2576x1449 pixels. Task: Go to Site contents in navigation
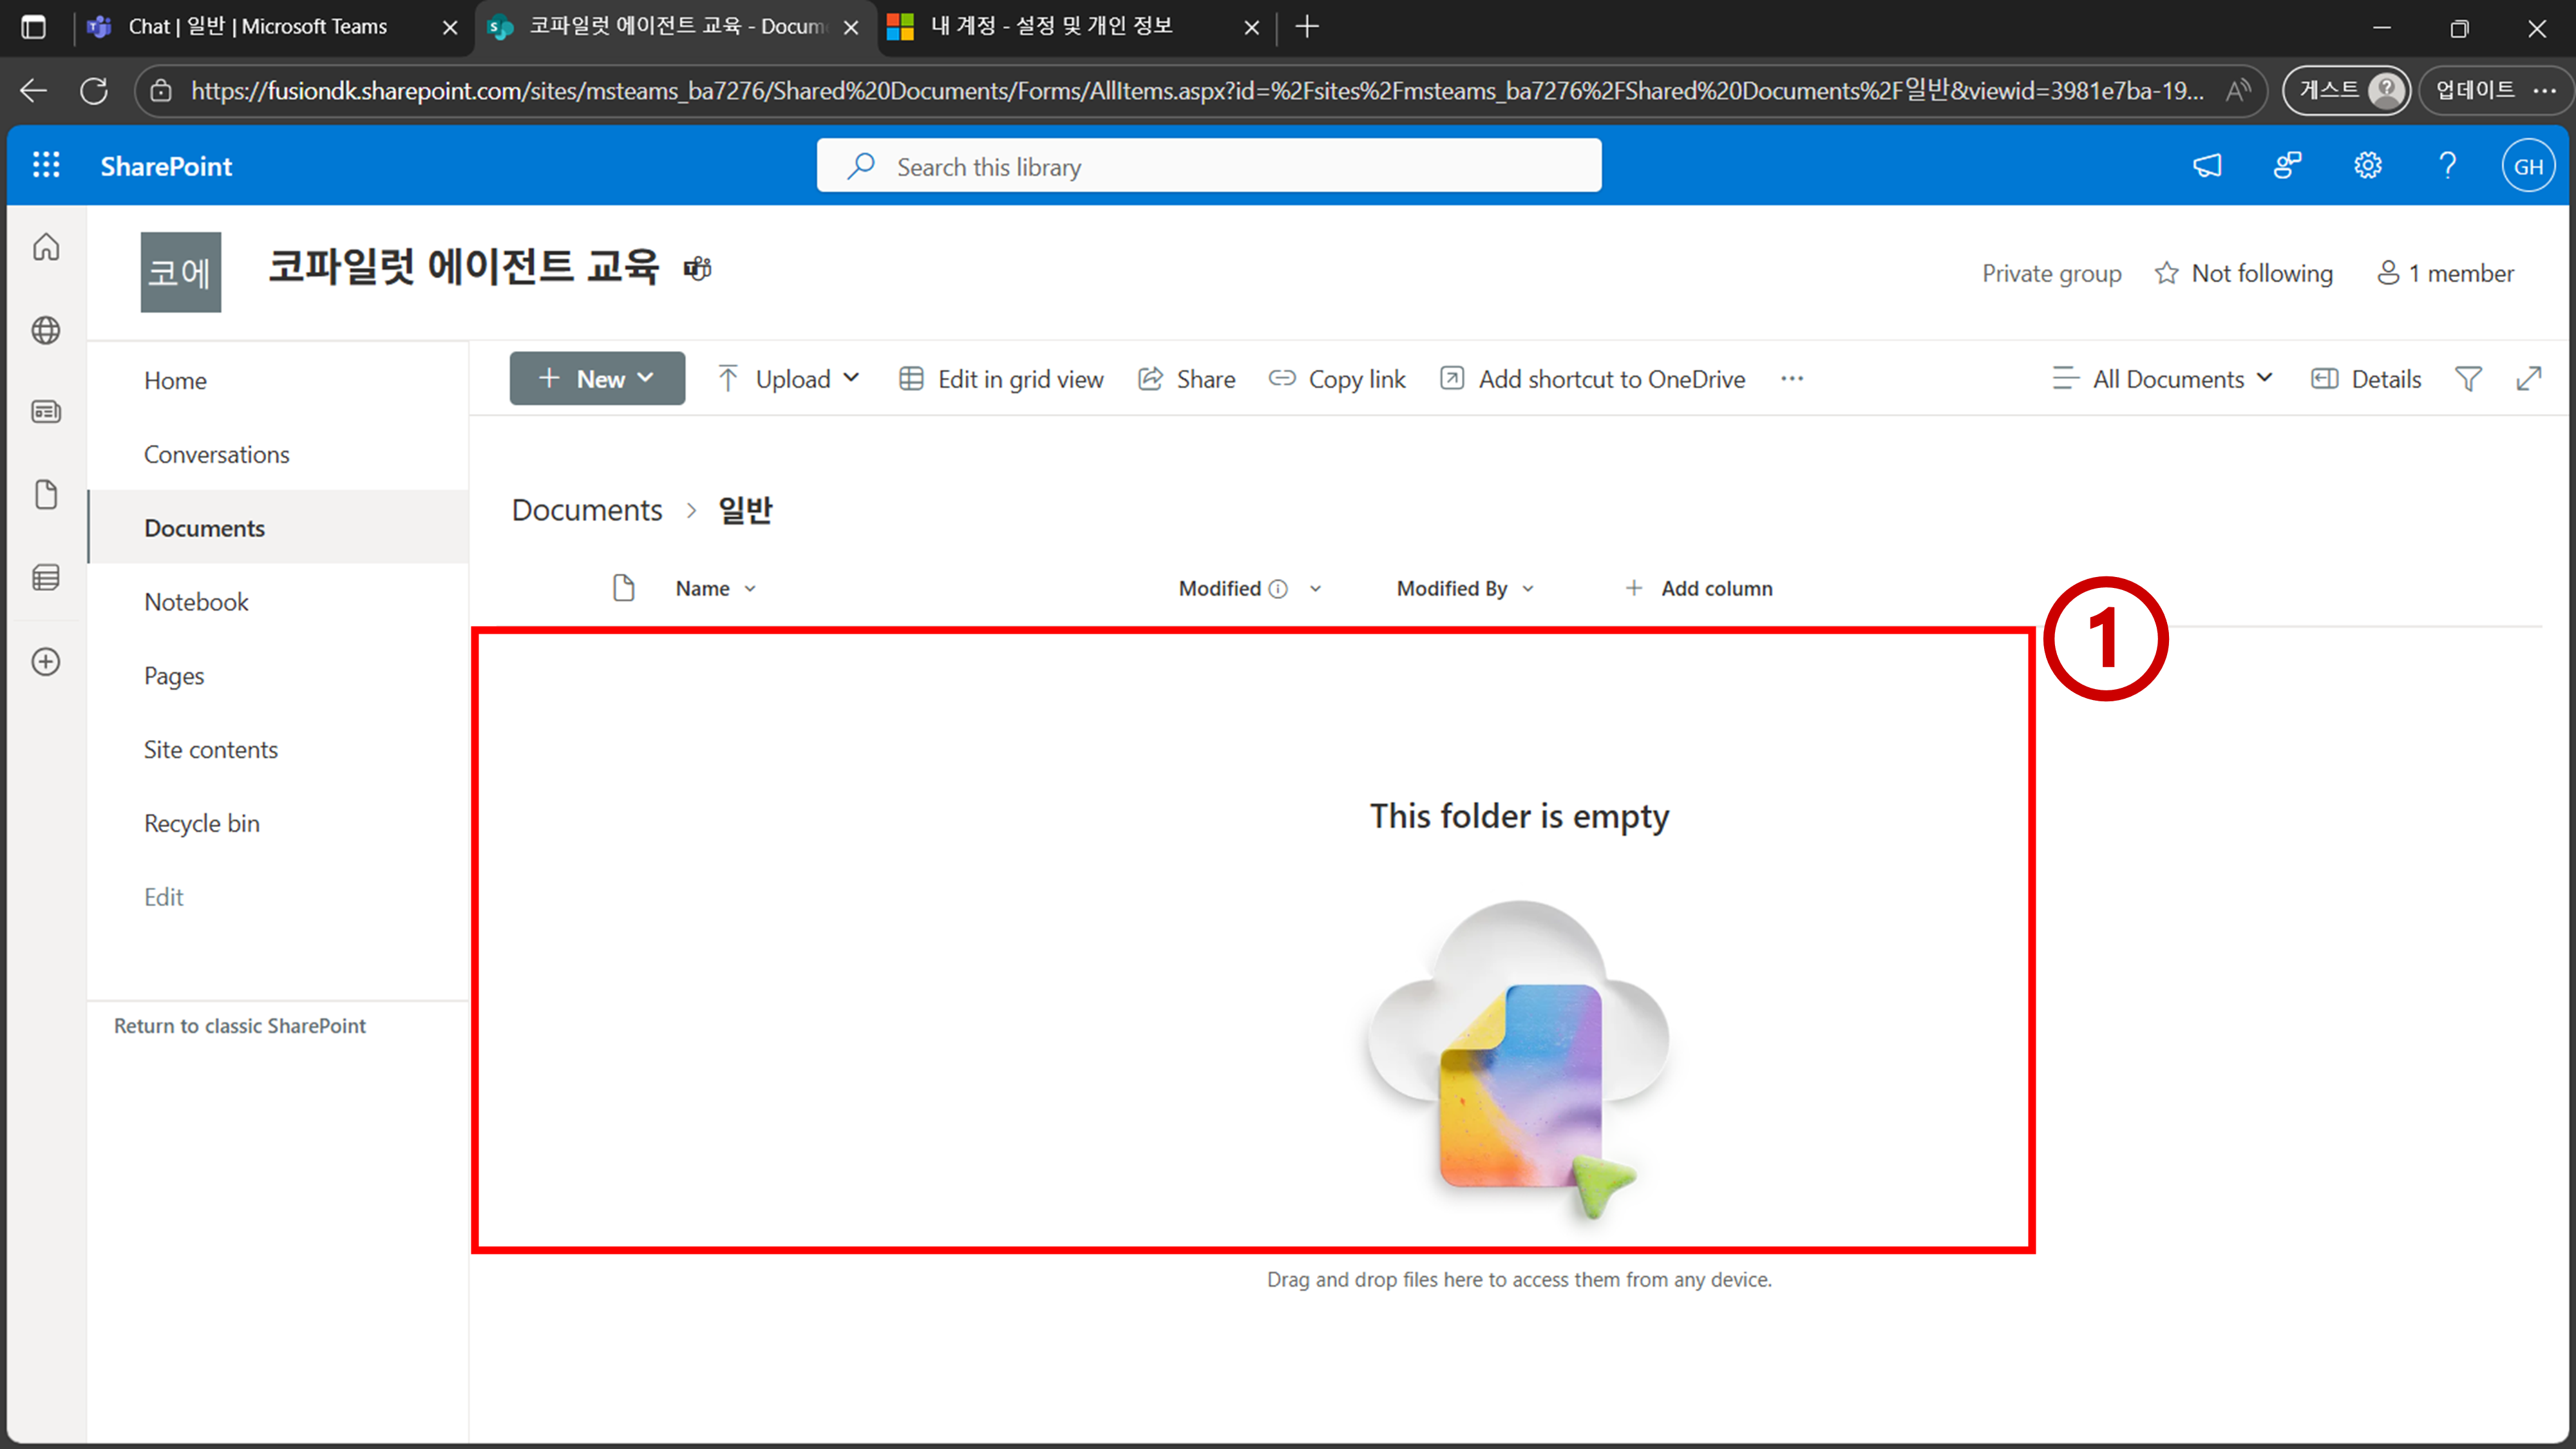pos(210,749)
